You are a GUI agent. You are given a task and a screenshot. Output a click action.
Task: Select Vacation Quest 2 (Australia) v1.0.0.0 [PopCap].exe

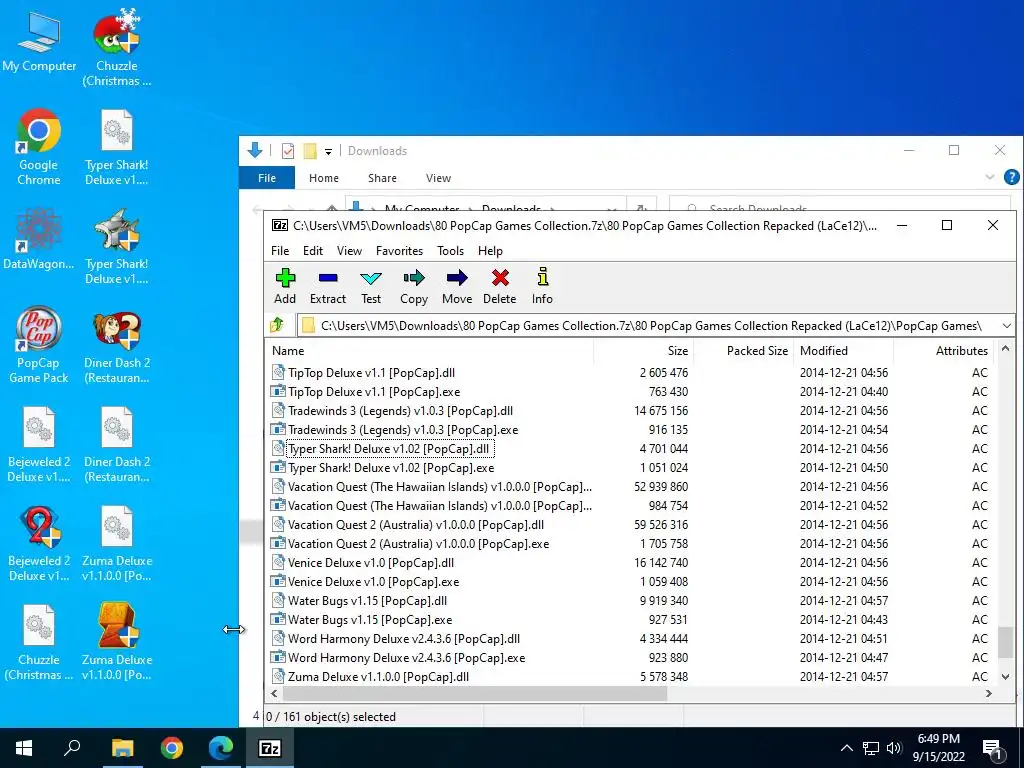410,543
